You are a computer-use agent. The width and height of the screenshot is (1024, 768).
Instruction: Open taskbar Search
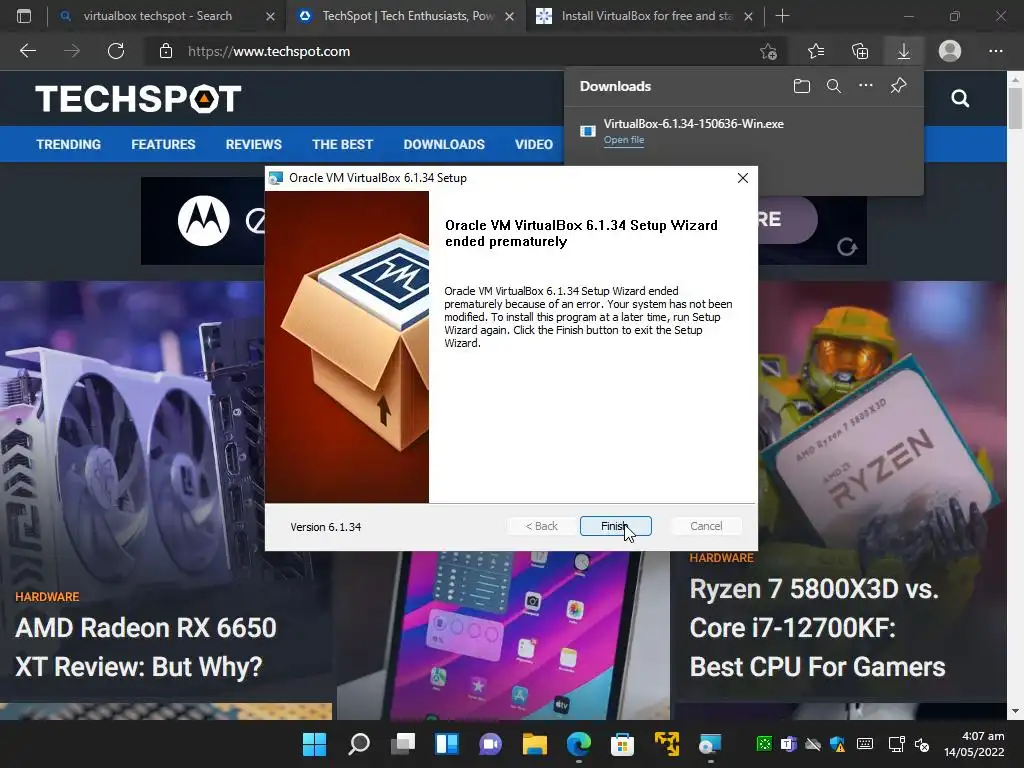pyautogui.click(x=359, y=744)
